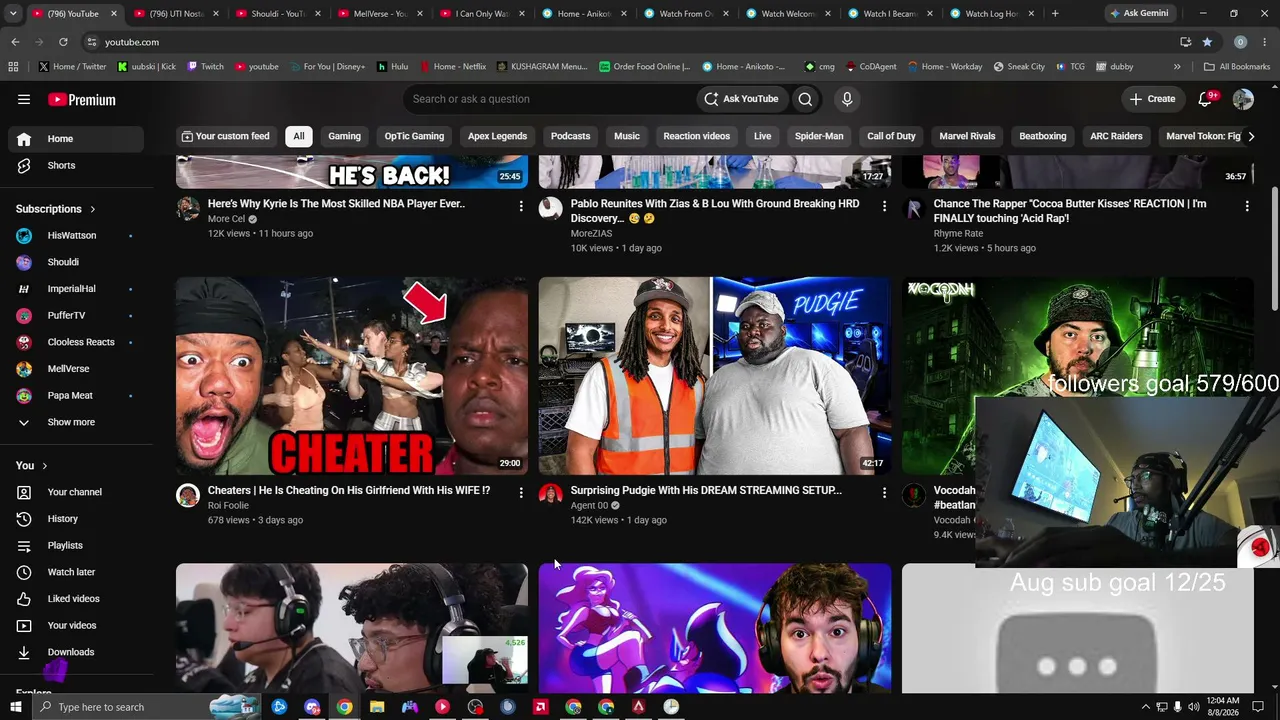Open the CHEATER video thumbnail

(352, 375)
